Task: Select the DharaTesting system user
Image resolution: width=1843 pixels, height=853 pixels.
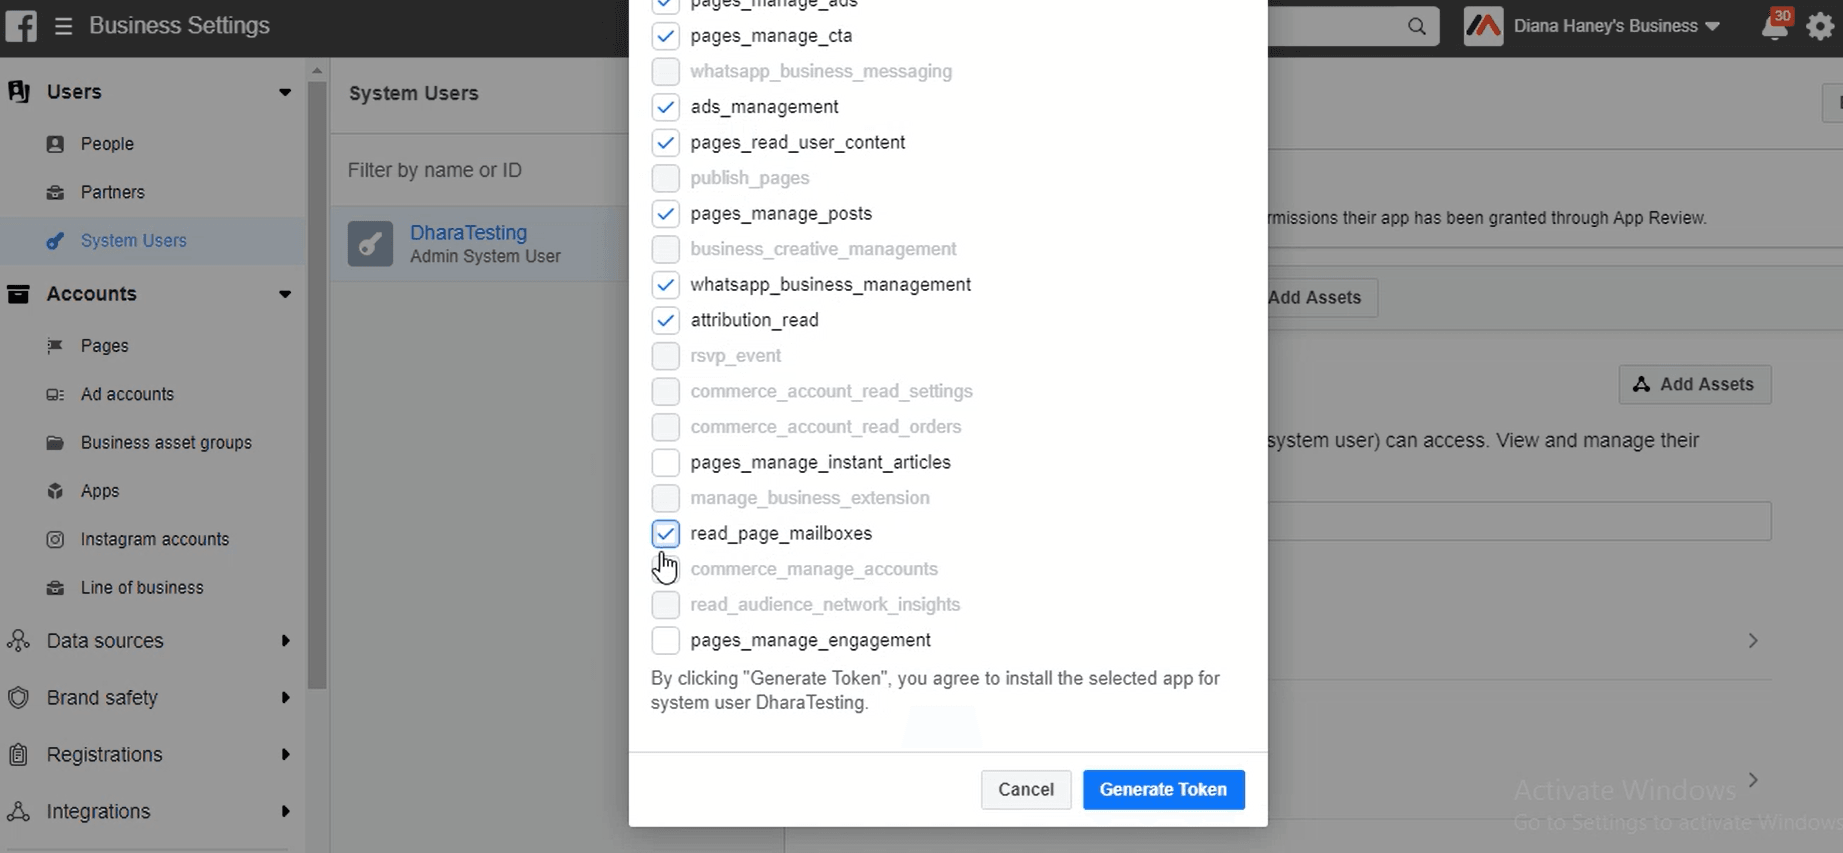Action: [x=480, y=244]
